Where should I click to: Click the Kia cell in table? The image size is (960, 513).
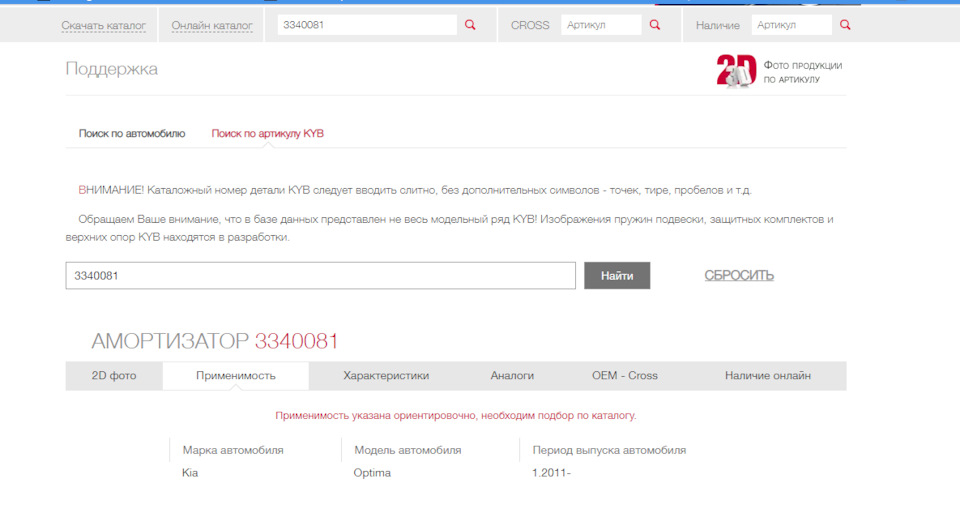coord(190,473)
